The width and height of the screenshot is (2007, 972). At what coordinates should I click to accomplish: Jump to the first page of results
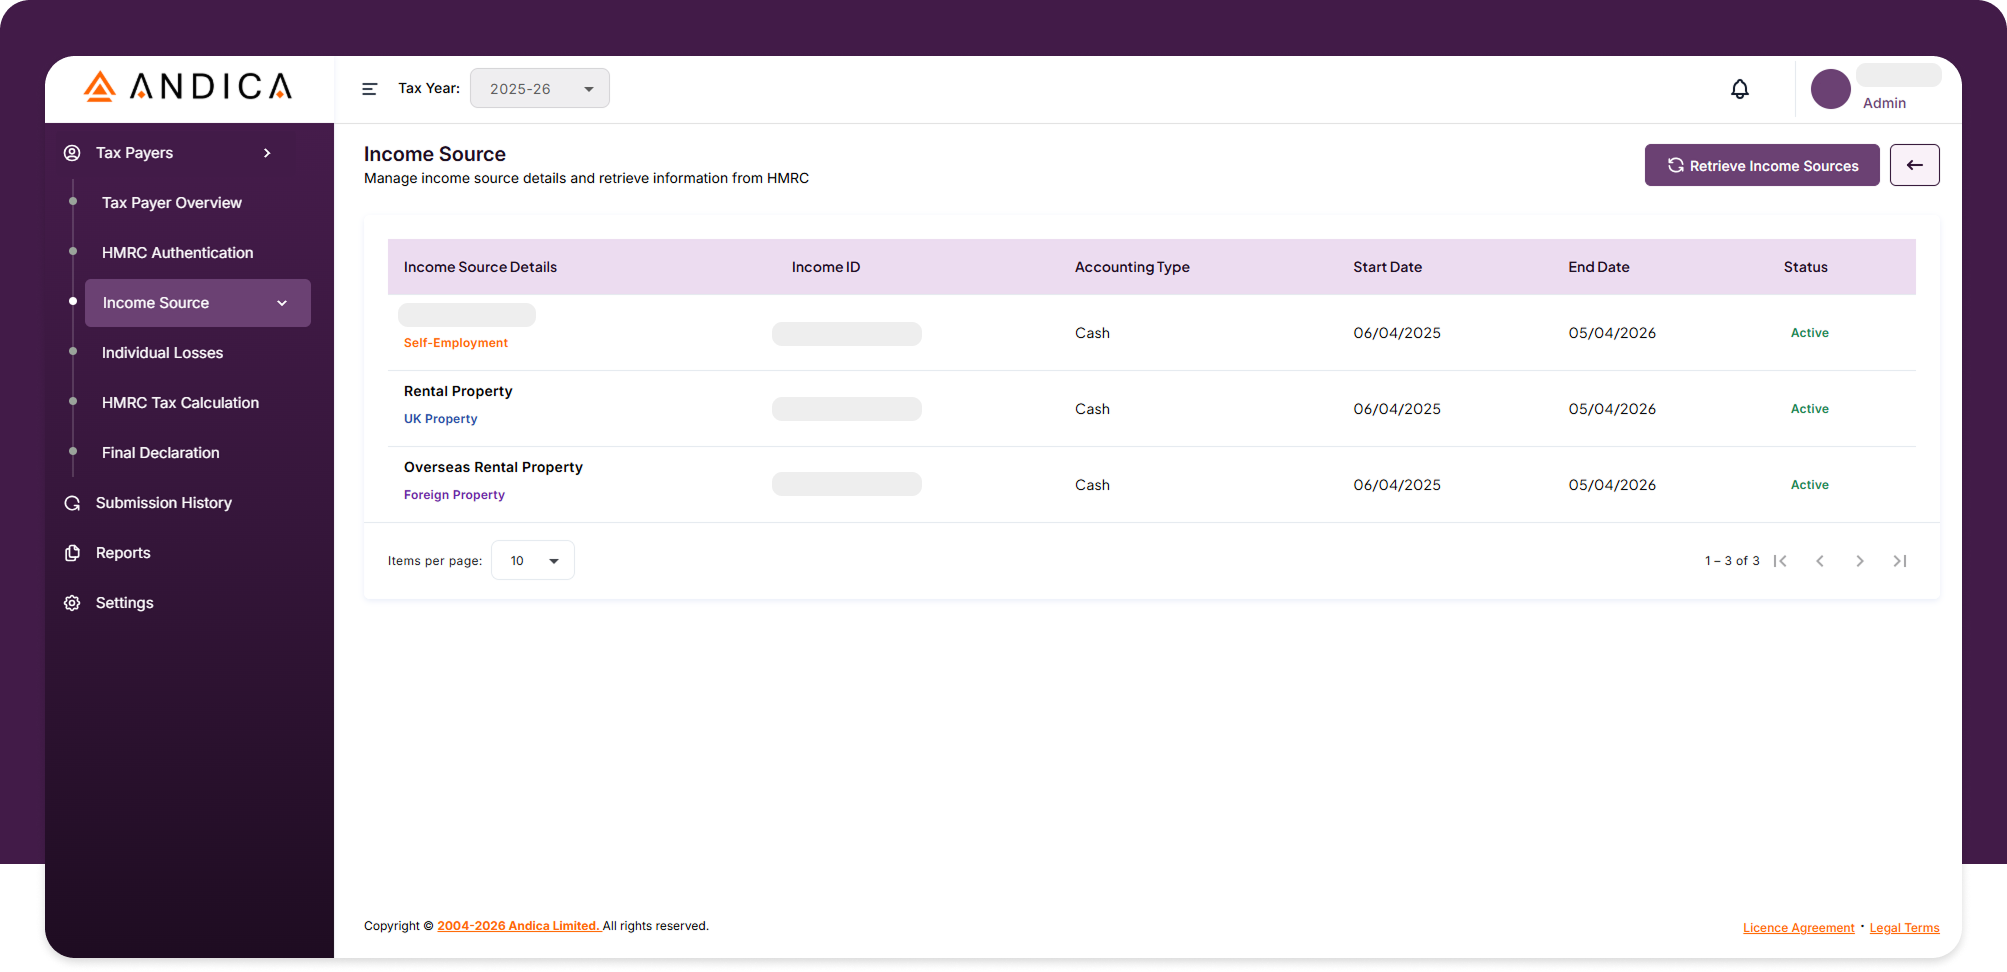coord(1780,561)
